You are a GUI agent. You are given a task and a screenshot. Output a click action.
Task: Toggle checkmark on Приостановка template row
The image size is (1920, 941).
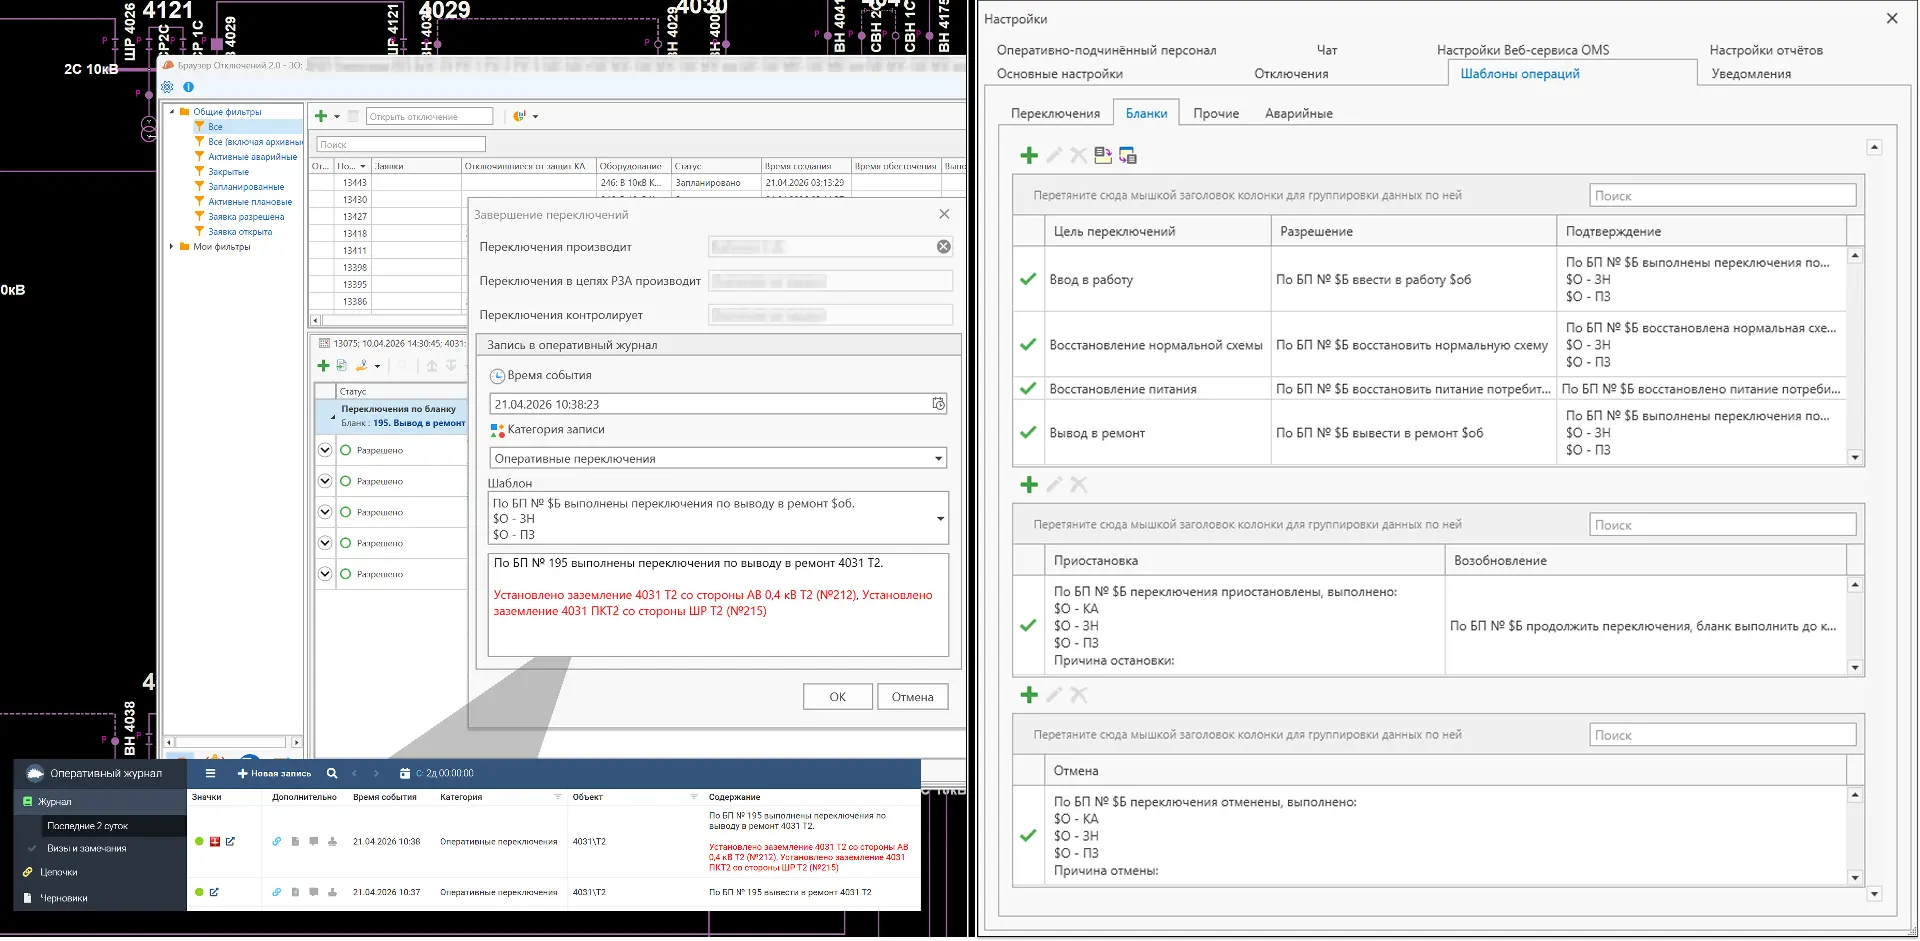click(1028, 625)
